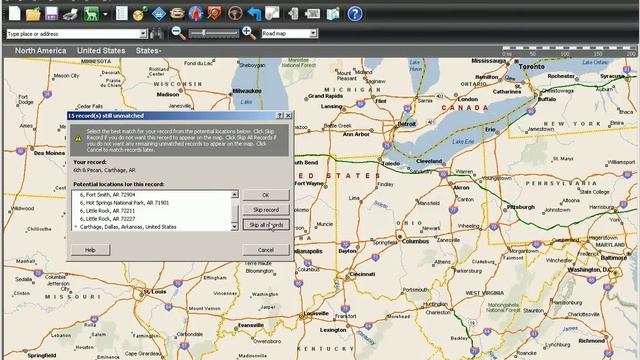Image resolution: width=640 pixels, height=360 pixels.
Task: Click the white map page icon
Action: tap(272, 13)
